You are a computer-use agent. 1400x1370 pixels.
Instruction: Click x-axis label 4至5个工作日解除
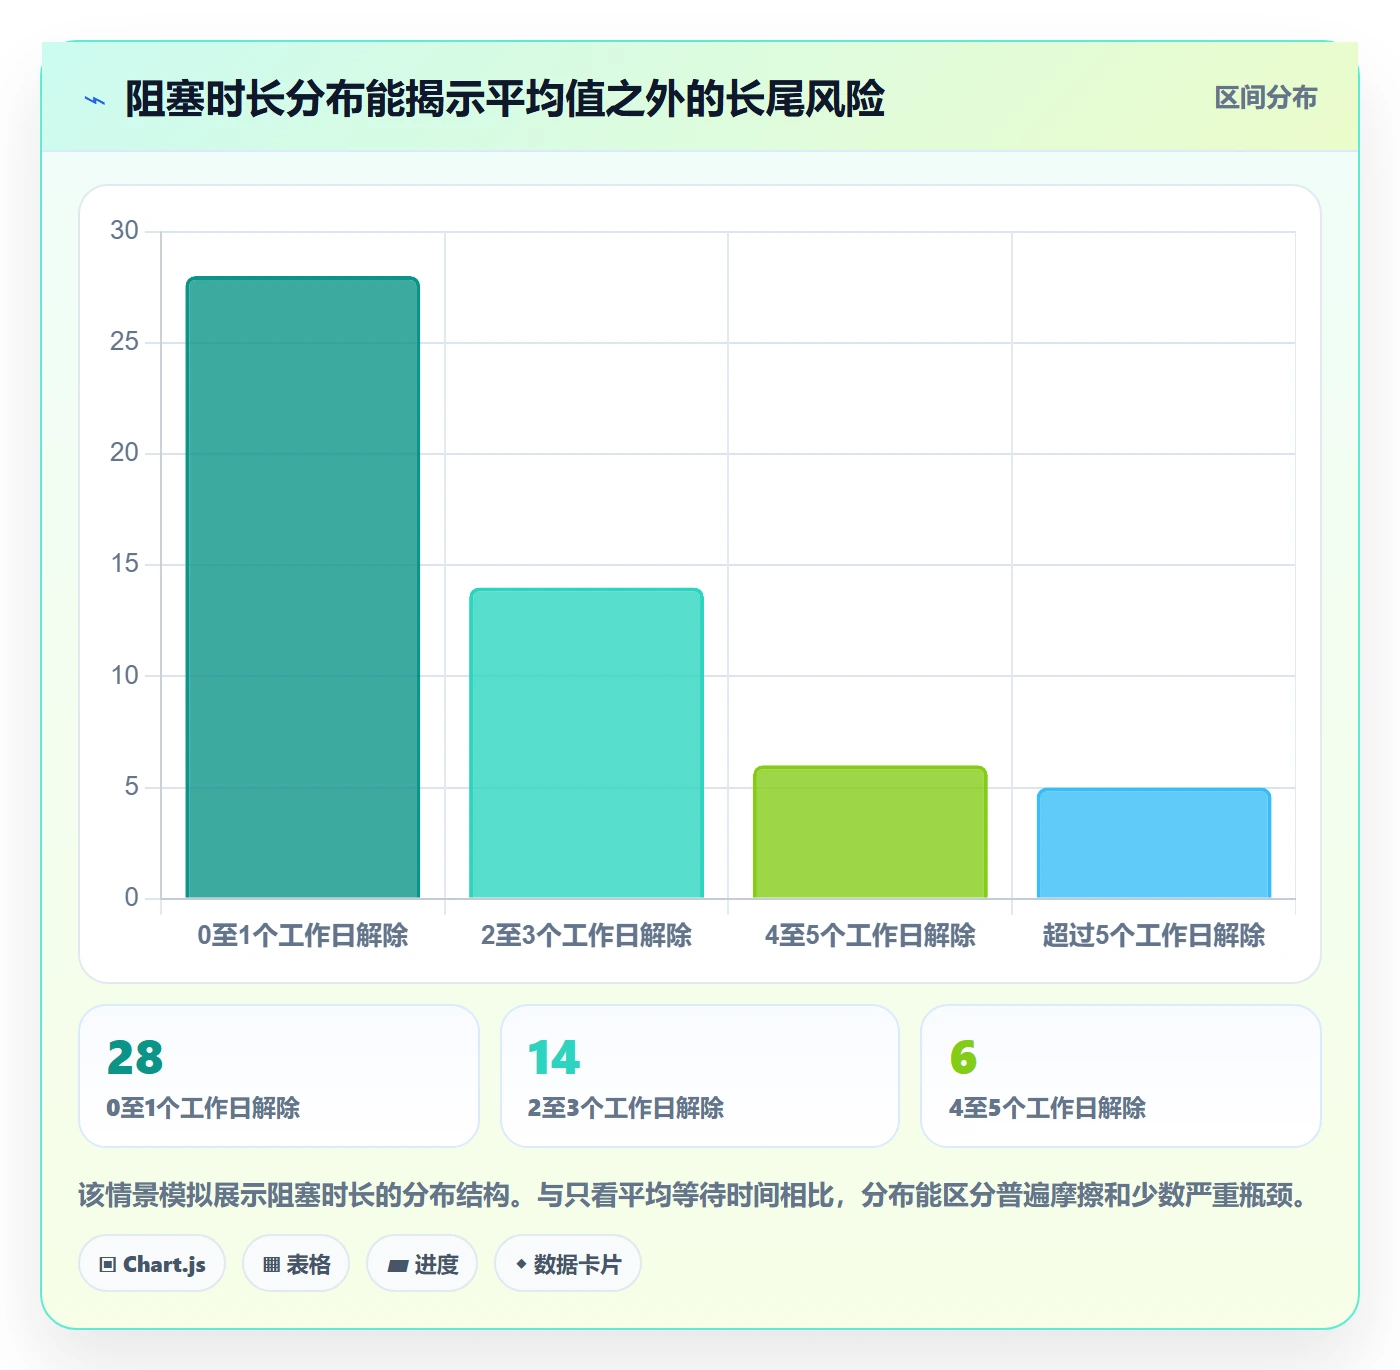[870, 935]
